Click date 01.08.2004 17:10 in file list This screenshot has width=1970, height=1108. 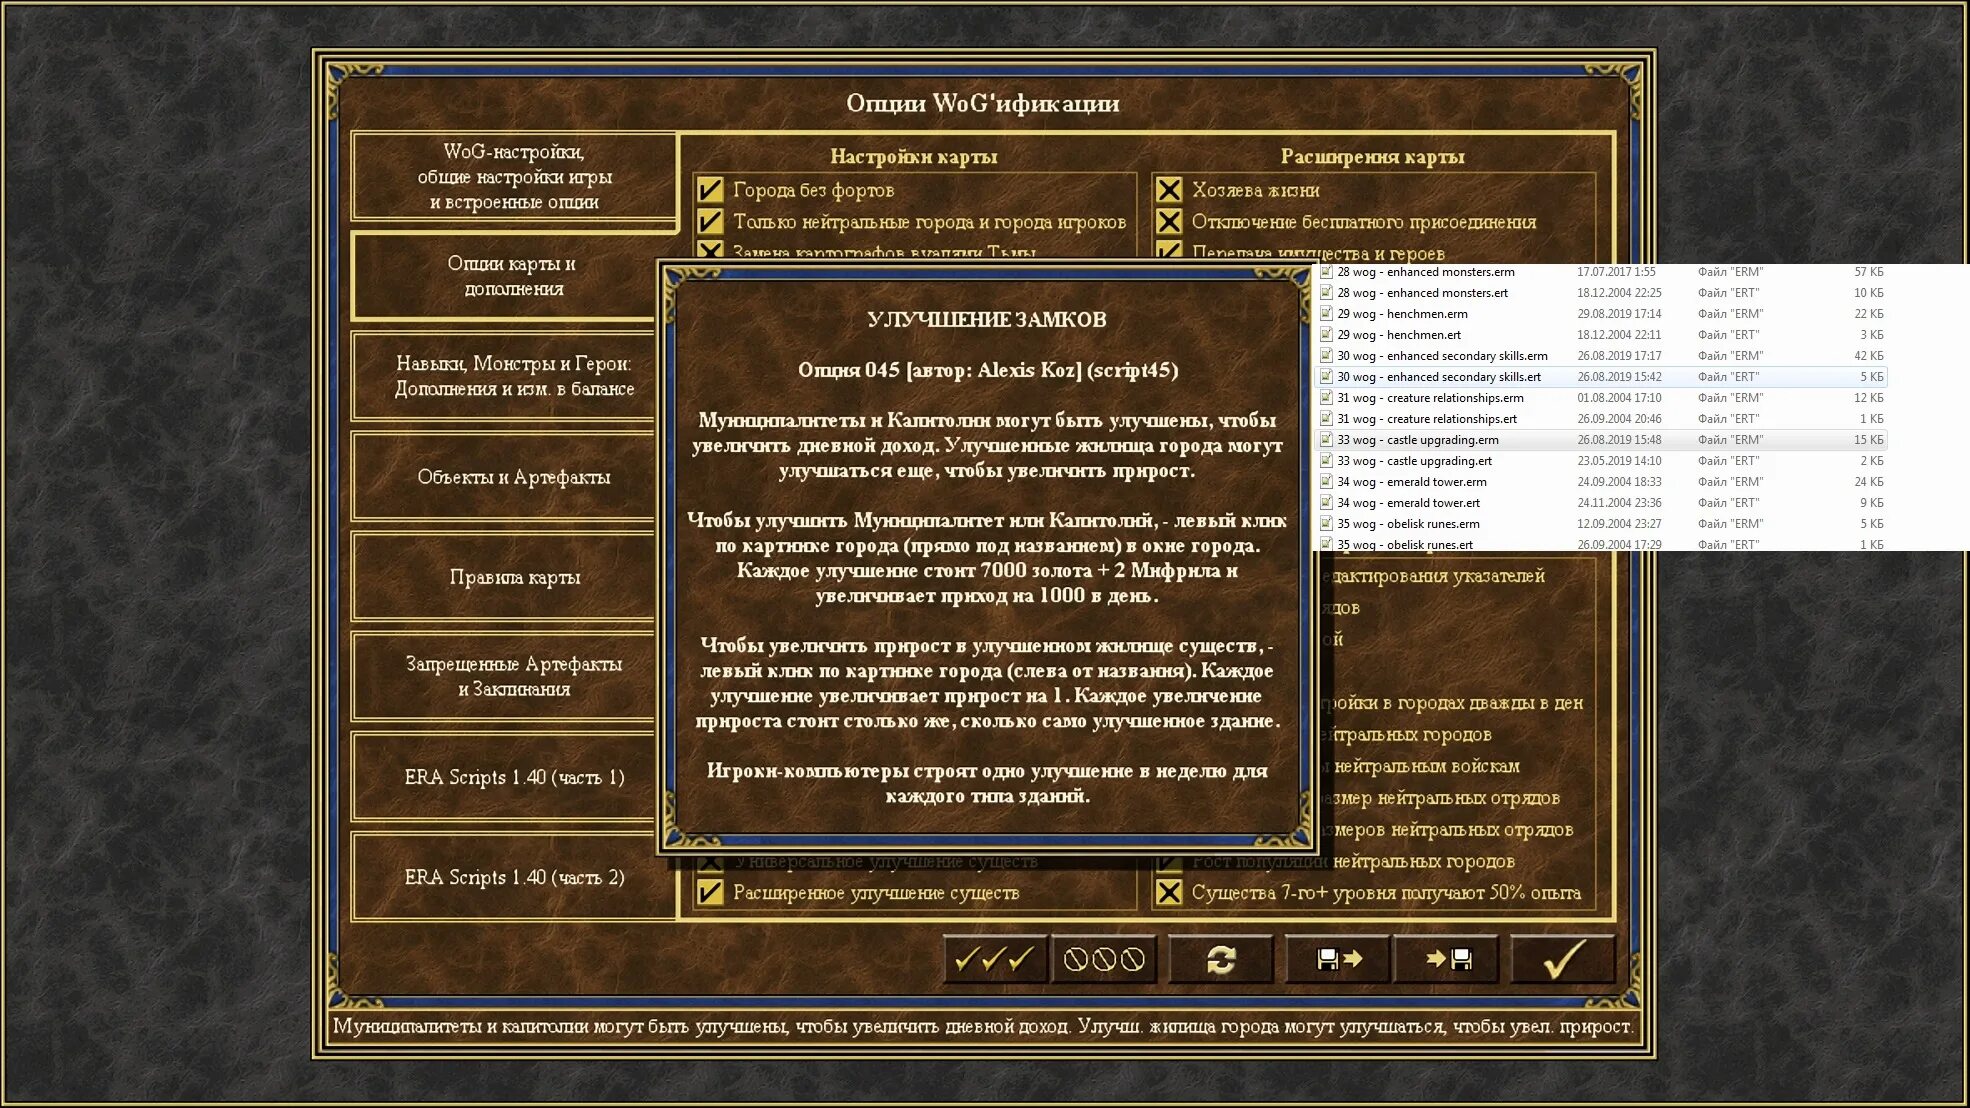[x=1619, y=398]
